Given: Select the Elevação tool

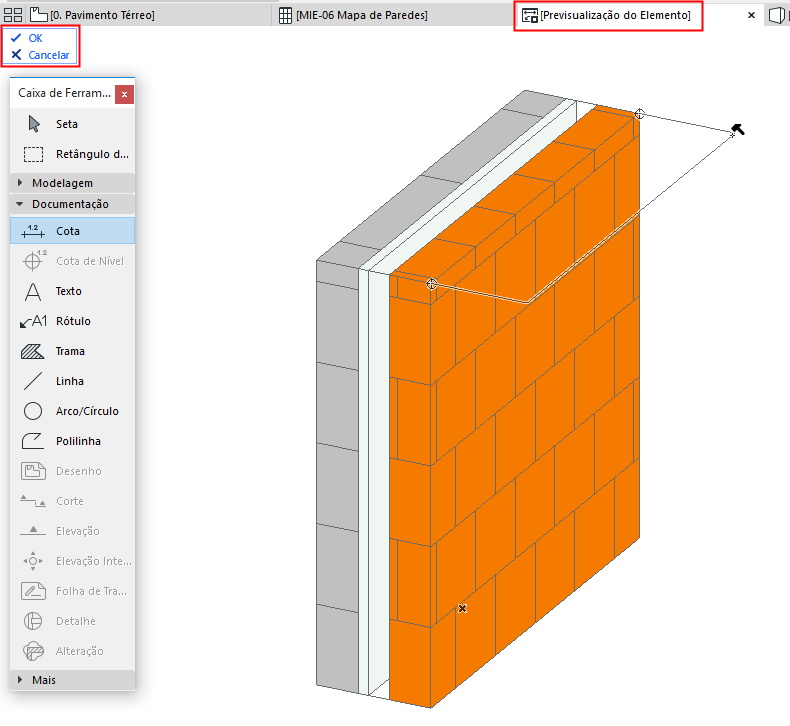Looking at the screenshot, I should pyautogui.click(x=72, y=531).
